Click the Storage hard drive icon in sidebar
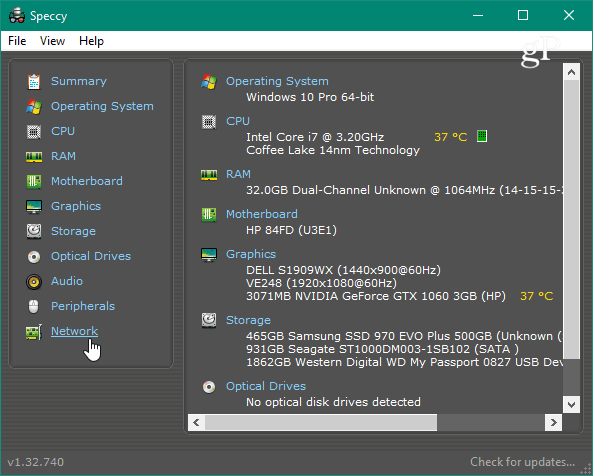The image size is (593, 476). pos(34,231)
